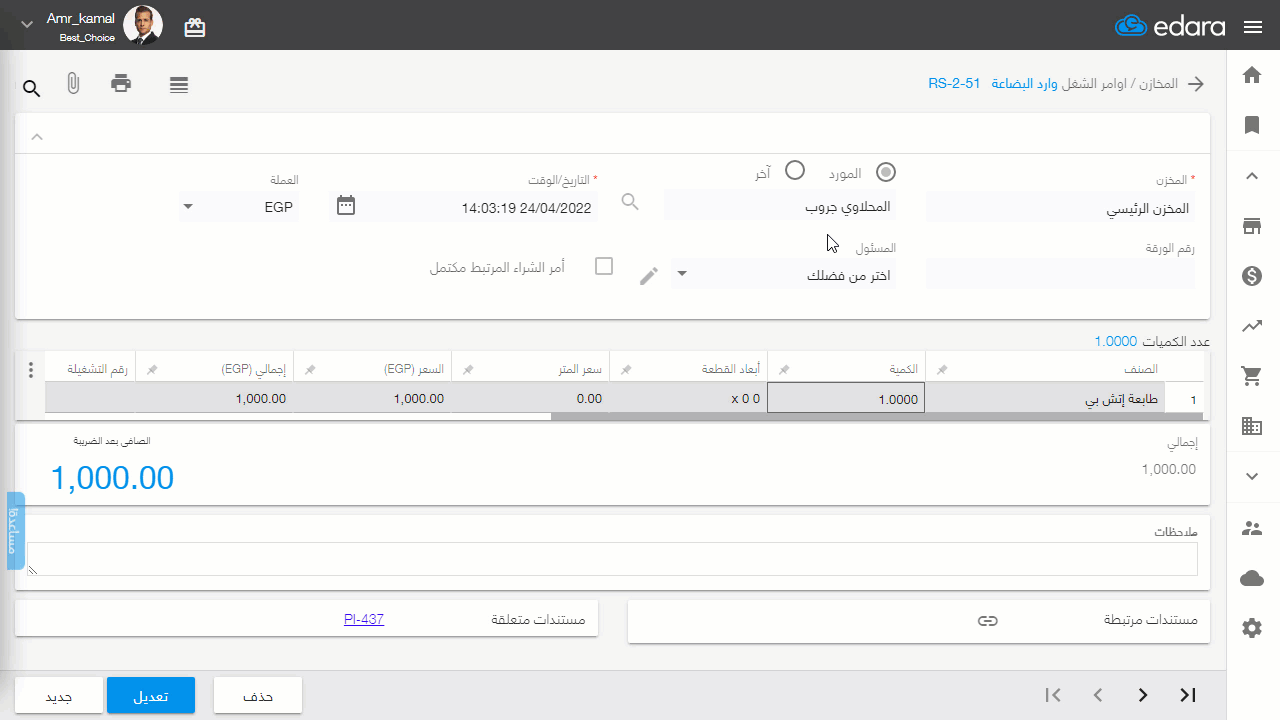Select the quantity cell 1.0000
1280x720 pixels.
846,398
